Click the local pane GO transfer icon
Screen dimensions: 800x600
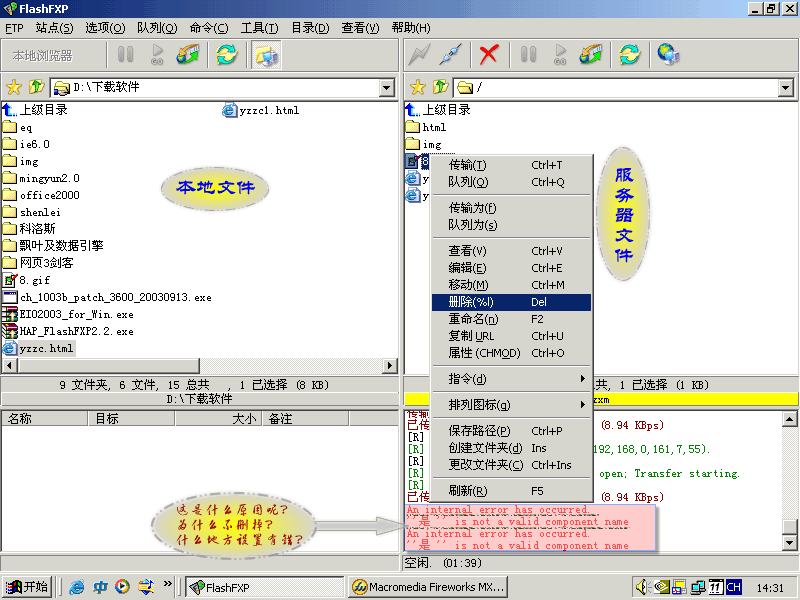coord(157,54)
